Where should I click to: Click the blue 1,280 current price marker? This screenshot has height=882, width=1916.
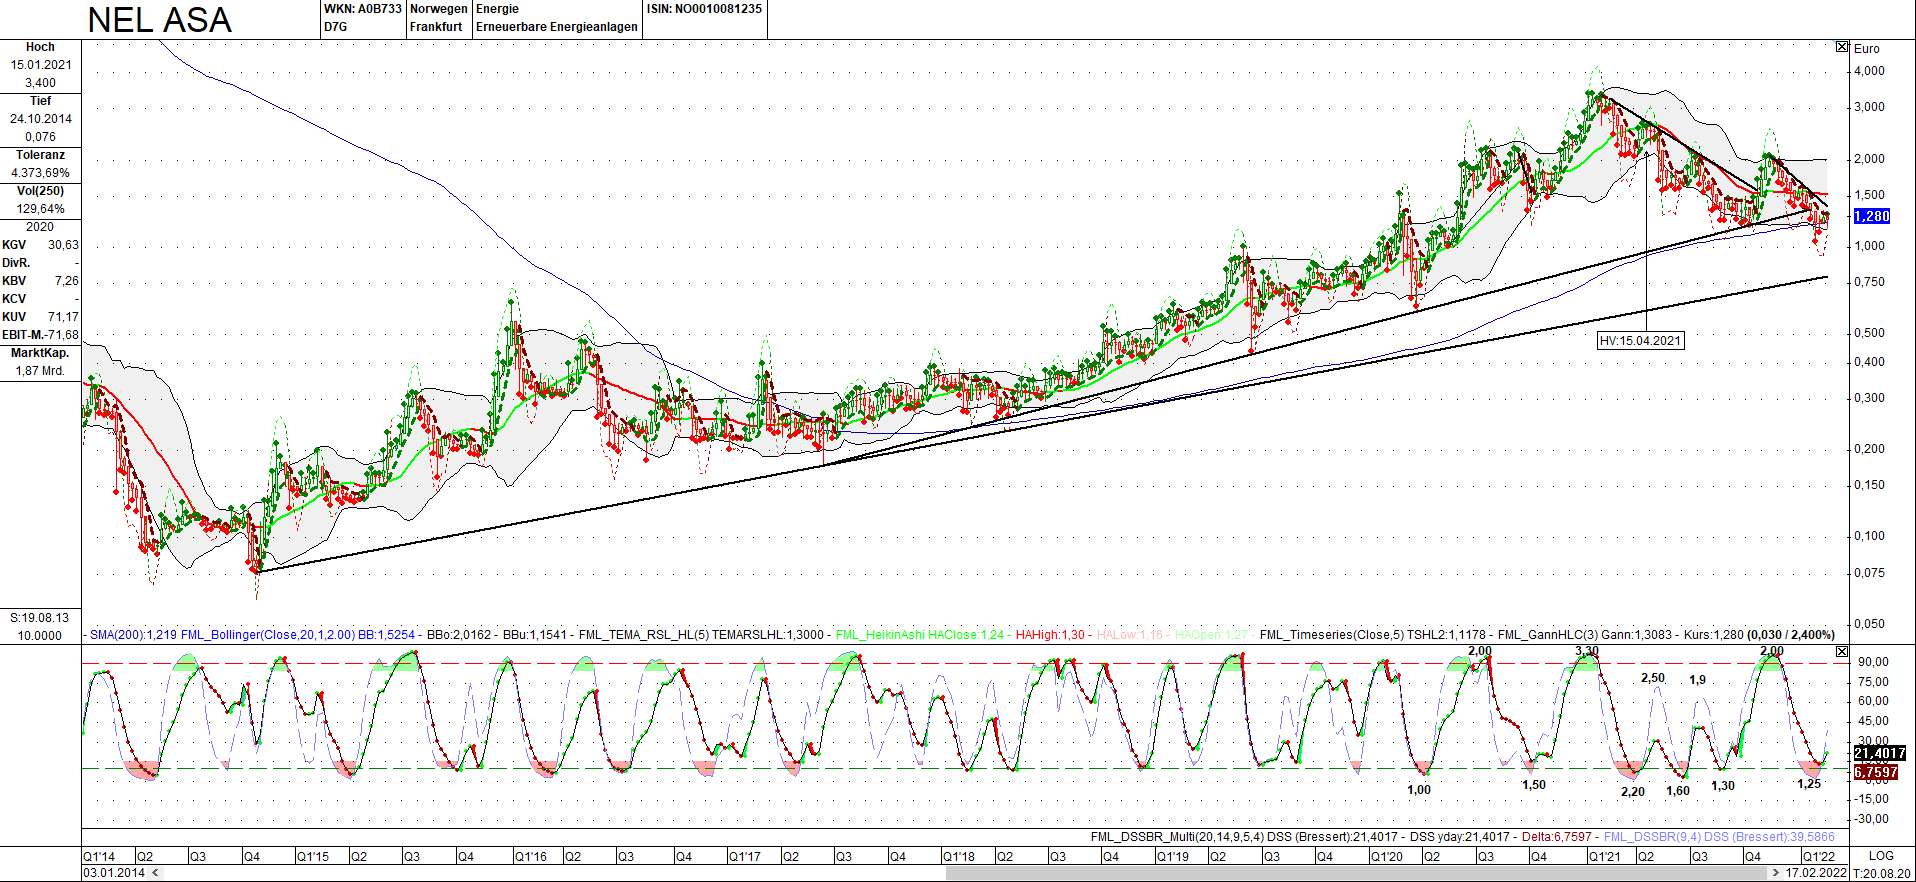click(x=1872, y=216)
